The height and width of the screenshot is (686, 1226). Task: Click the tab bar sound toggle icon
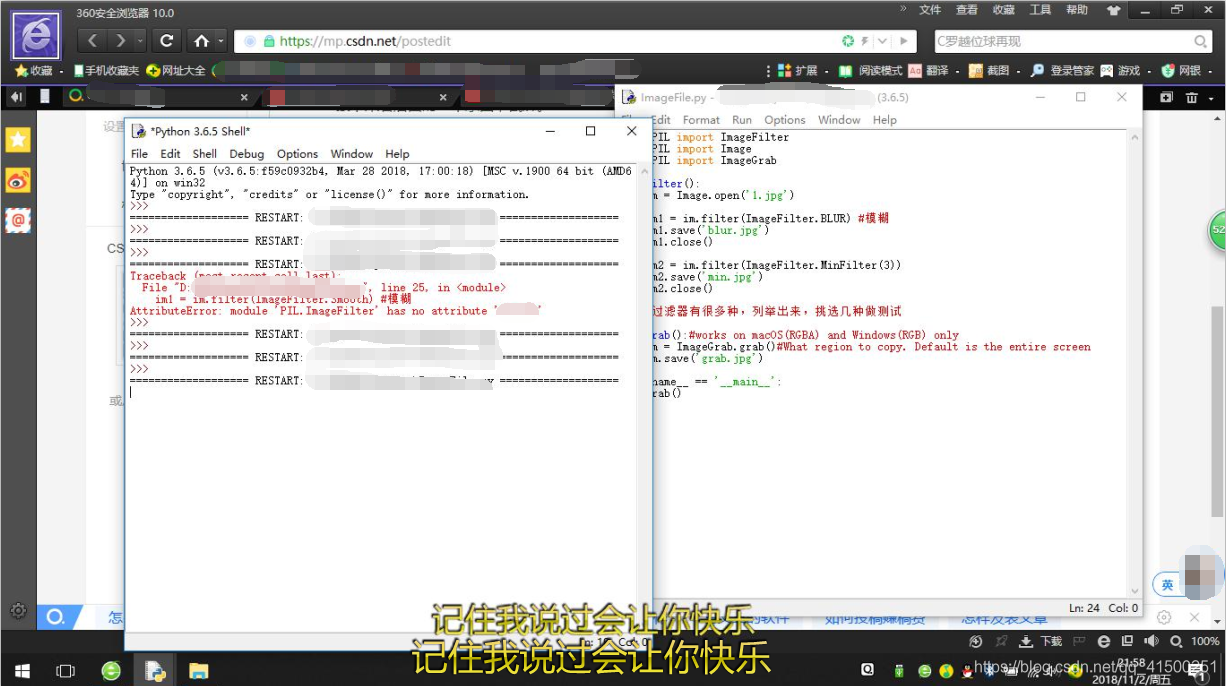click(x=17, y=97)
